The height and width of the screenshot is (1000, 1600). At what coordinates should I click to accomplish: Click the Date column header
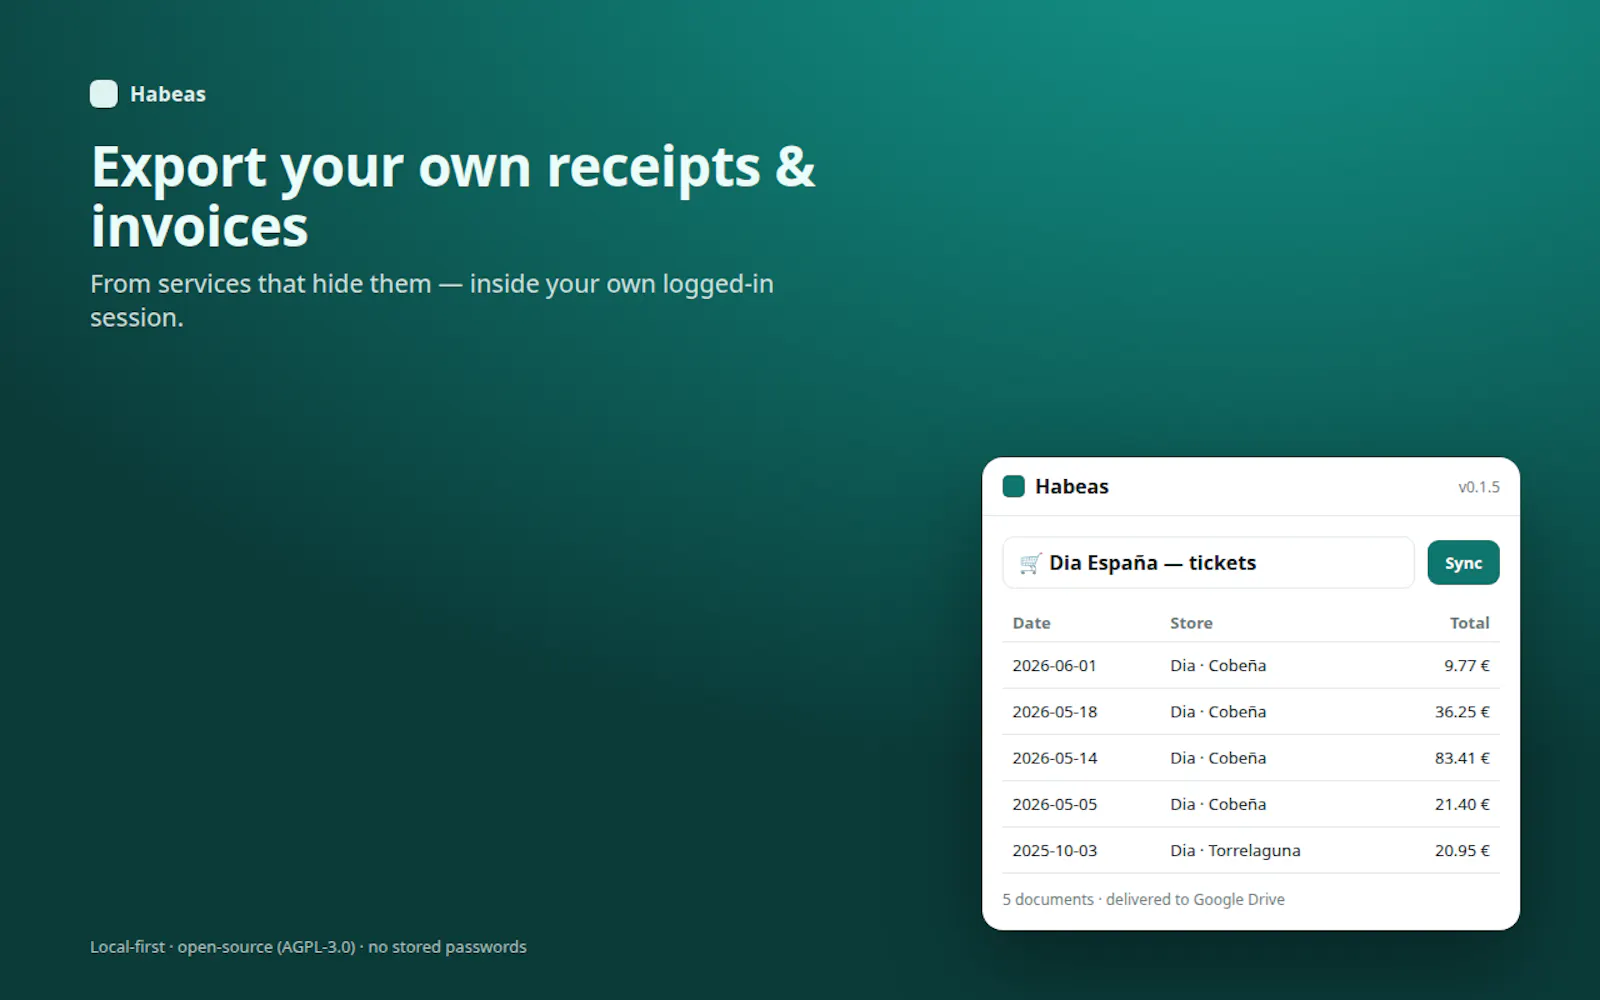(1031, 623)
